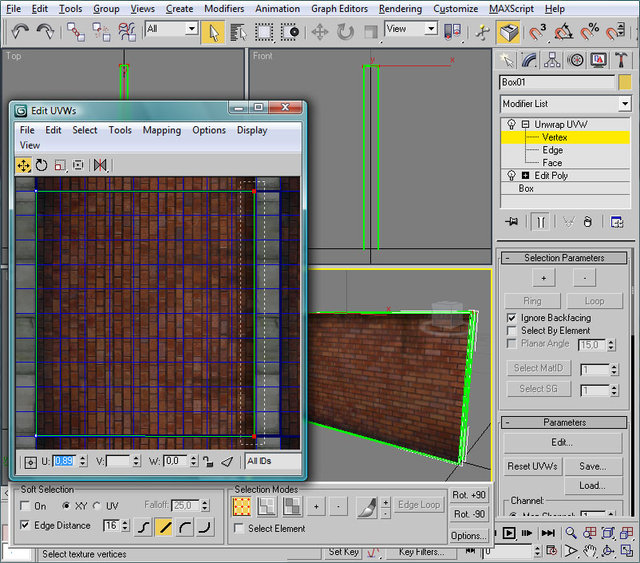Open the Modifier List dropdown
The height and width of the screenshot is (563, 640).
pos(625,103)
